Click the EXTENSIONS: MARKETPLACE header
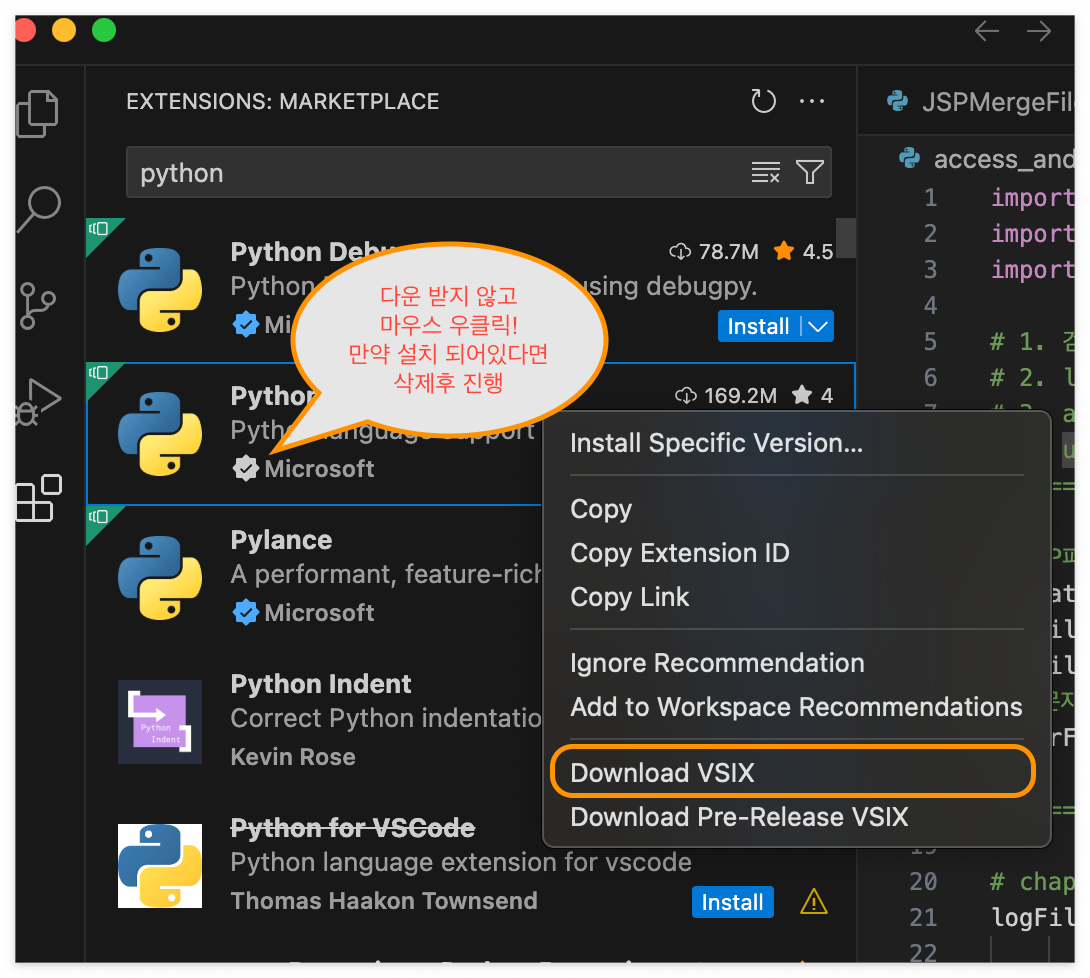The image size is (1090, 978). pos(282,101)
